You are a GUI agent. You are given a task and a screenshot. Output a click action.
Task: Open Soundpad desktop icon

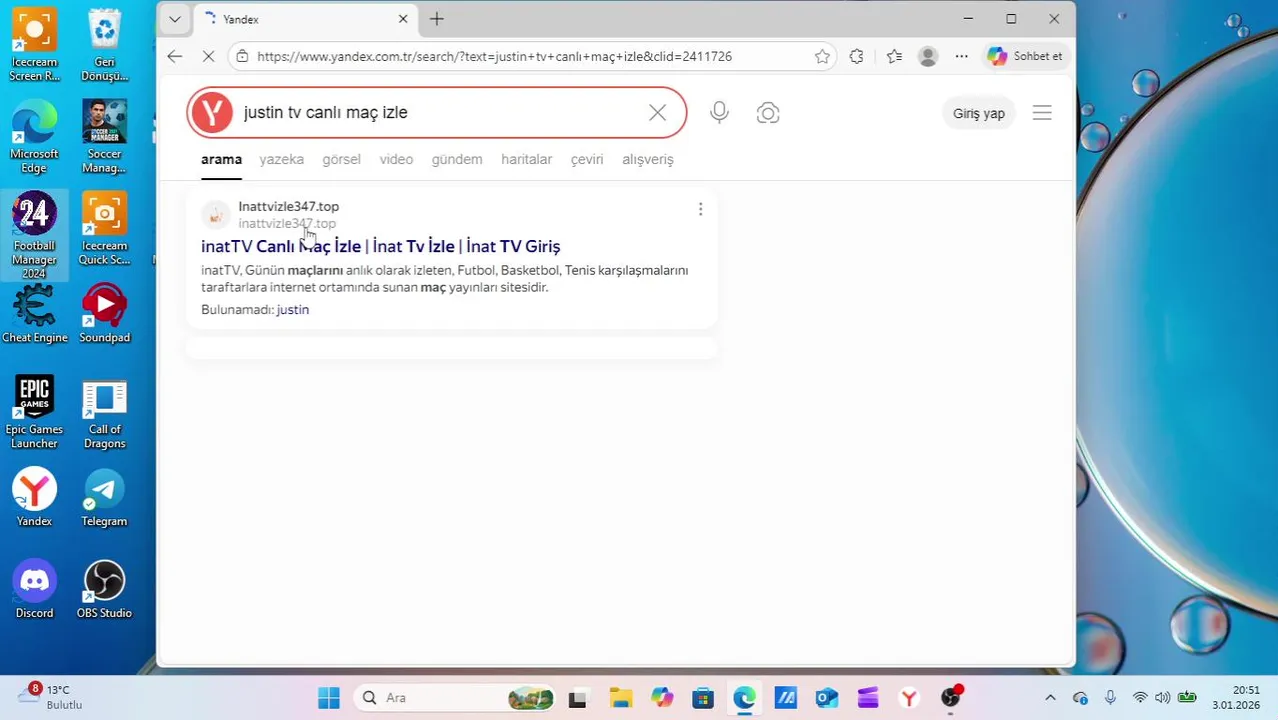click(x=104, y=314)
